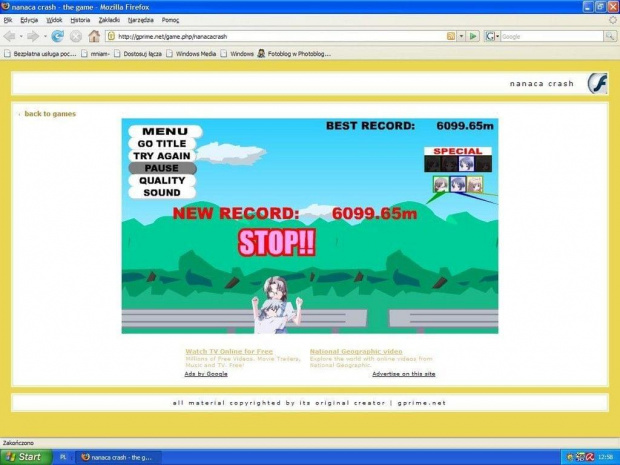Click GO TITLE in game menu
620x465 pixels.
pos(162,144)
